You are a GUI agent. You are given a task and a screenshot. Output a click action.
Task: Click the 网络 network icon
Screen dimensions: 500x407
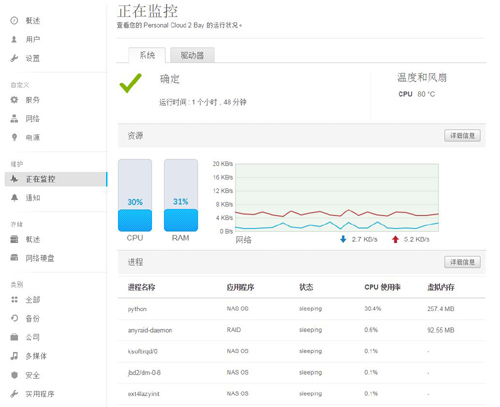point(14,118)
